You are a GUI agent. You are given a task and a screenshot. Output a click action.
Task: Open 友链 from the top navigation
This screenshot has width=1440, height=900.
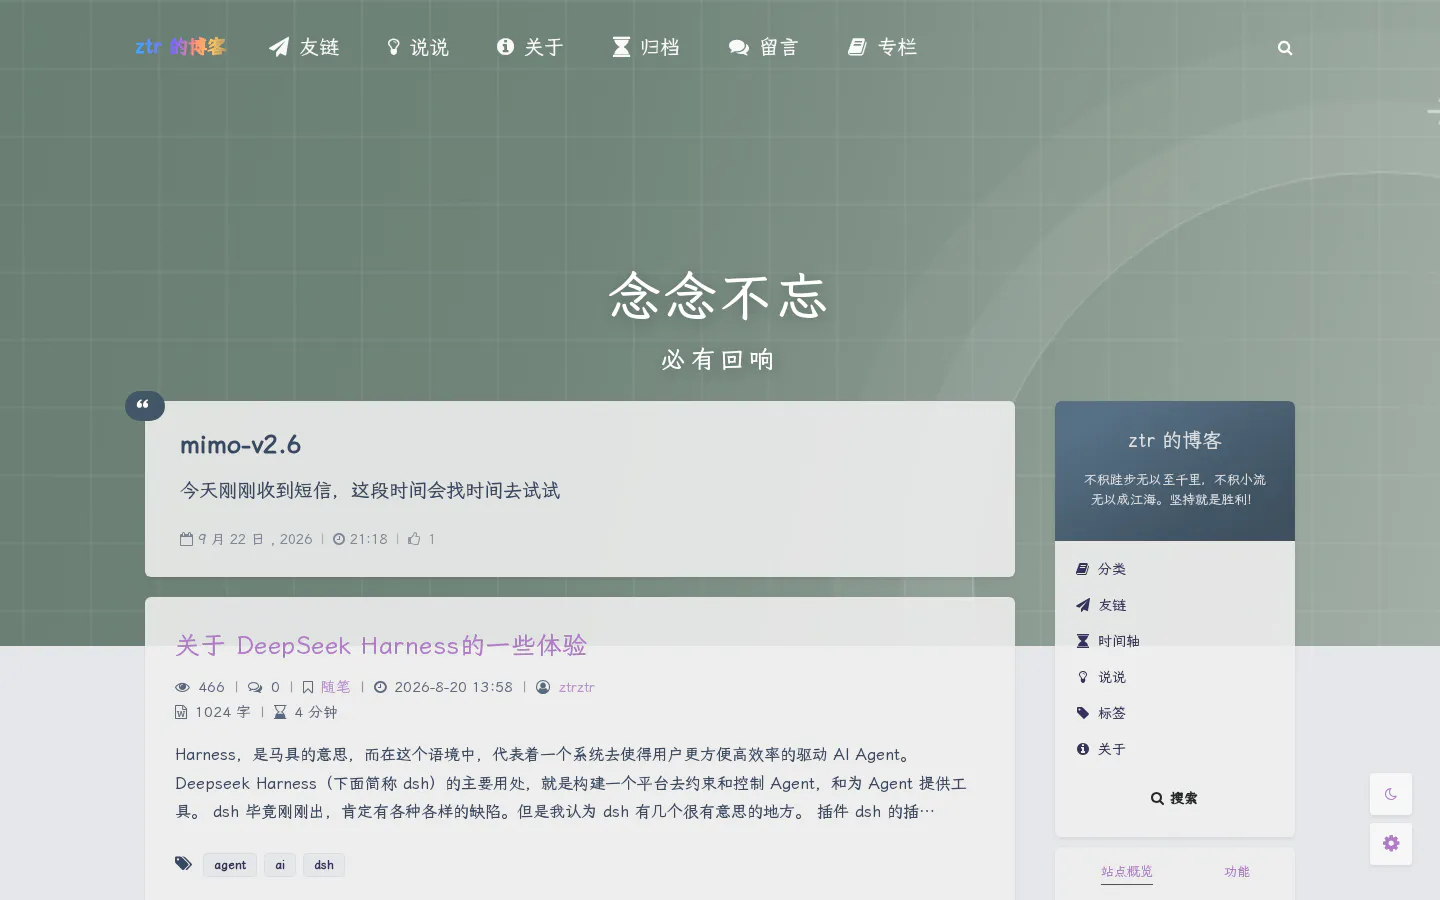point(319,47)
